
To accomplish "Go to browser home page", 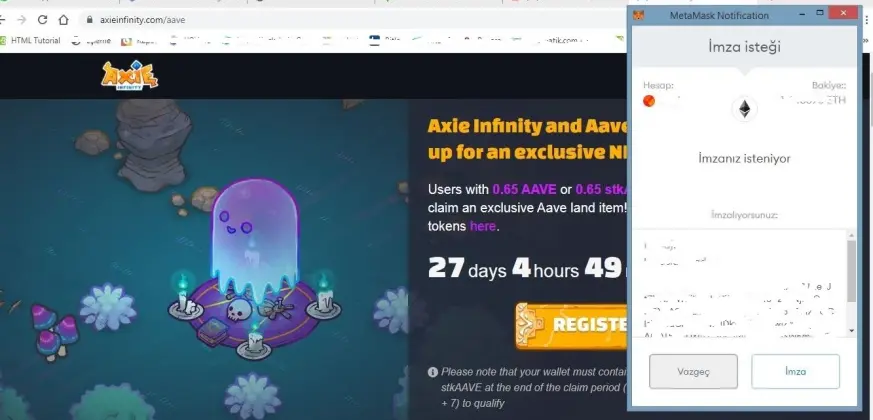I will click(x=63, y=19).
